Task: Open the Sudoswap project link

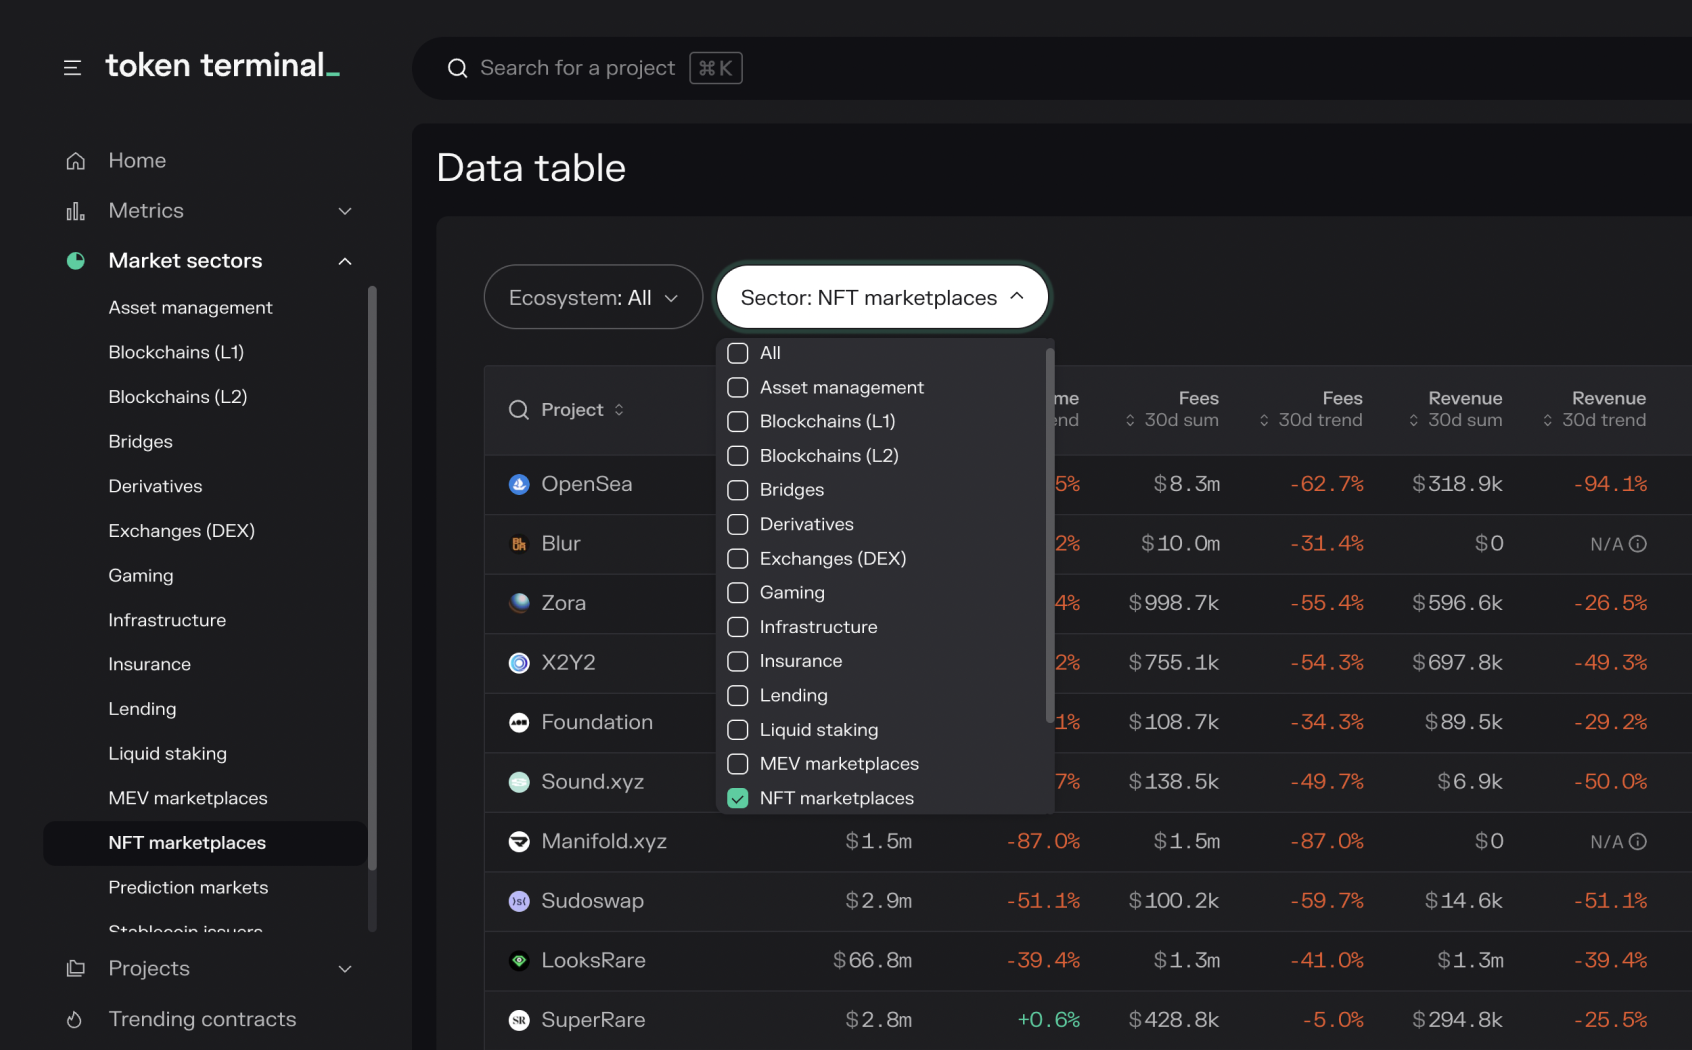Action: tap(592, 901)
